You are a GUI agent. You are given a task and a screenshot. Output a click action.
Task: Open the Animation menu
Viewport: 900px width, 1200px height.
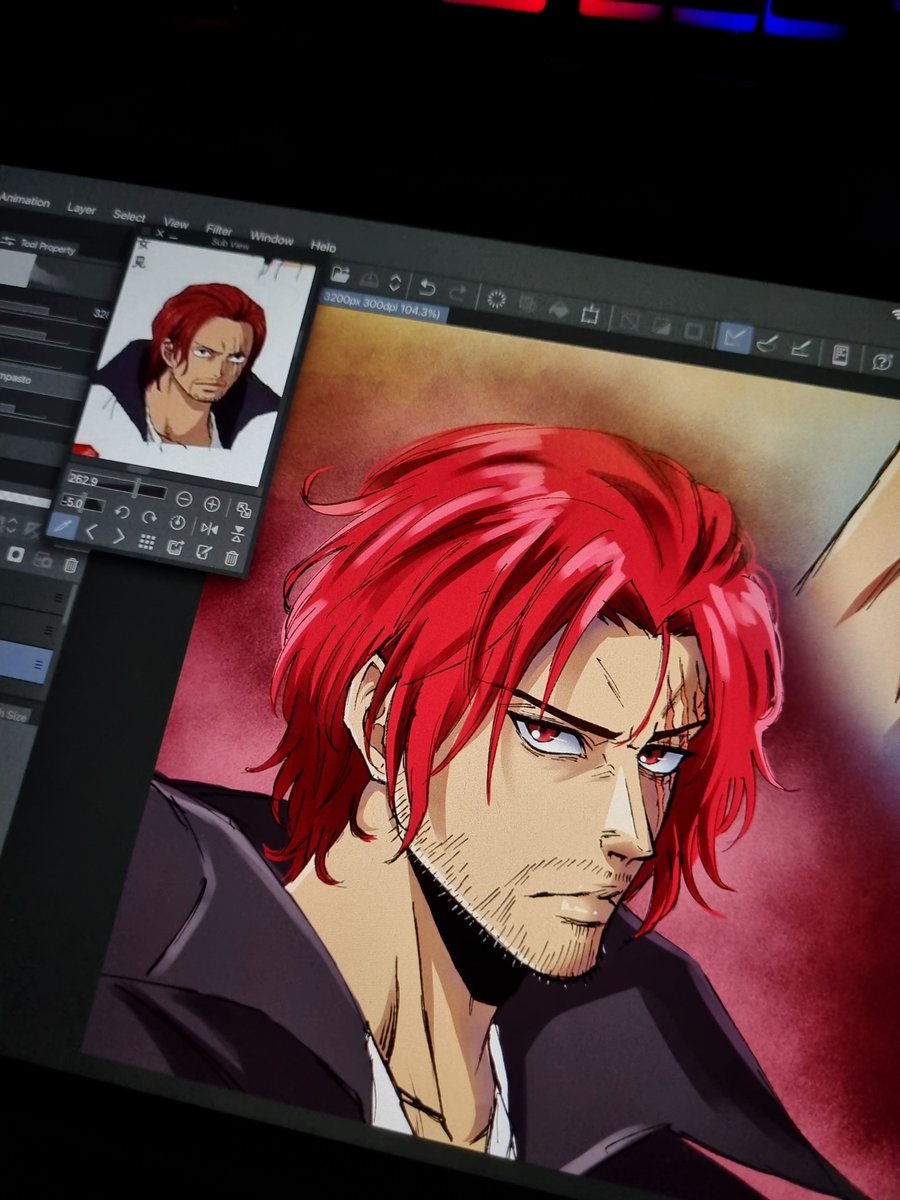(x=25, y=201)
